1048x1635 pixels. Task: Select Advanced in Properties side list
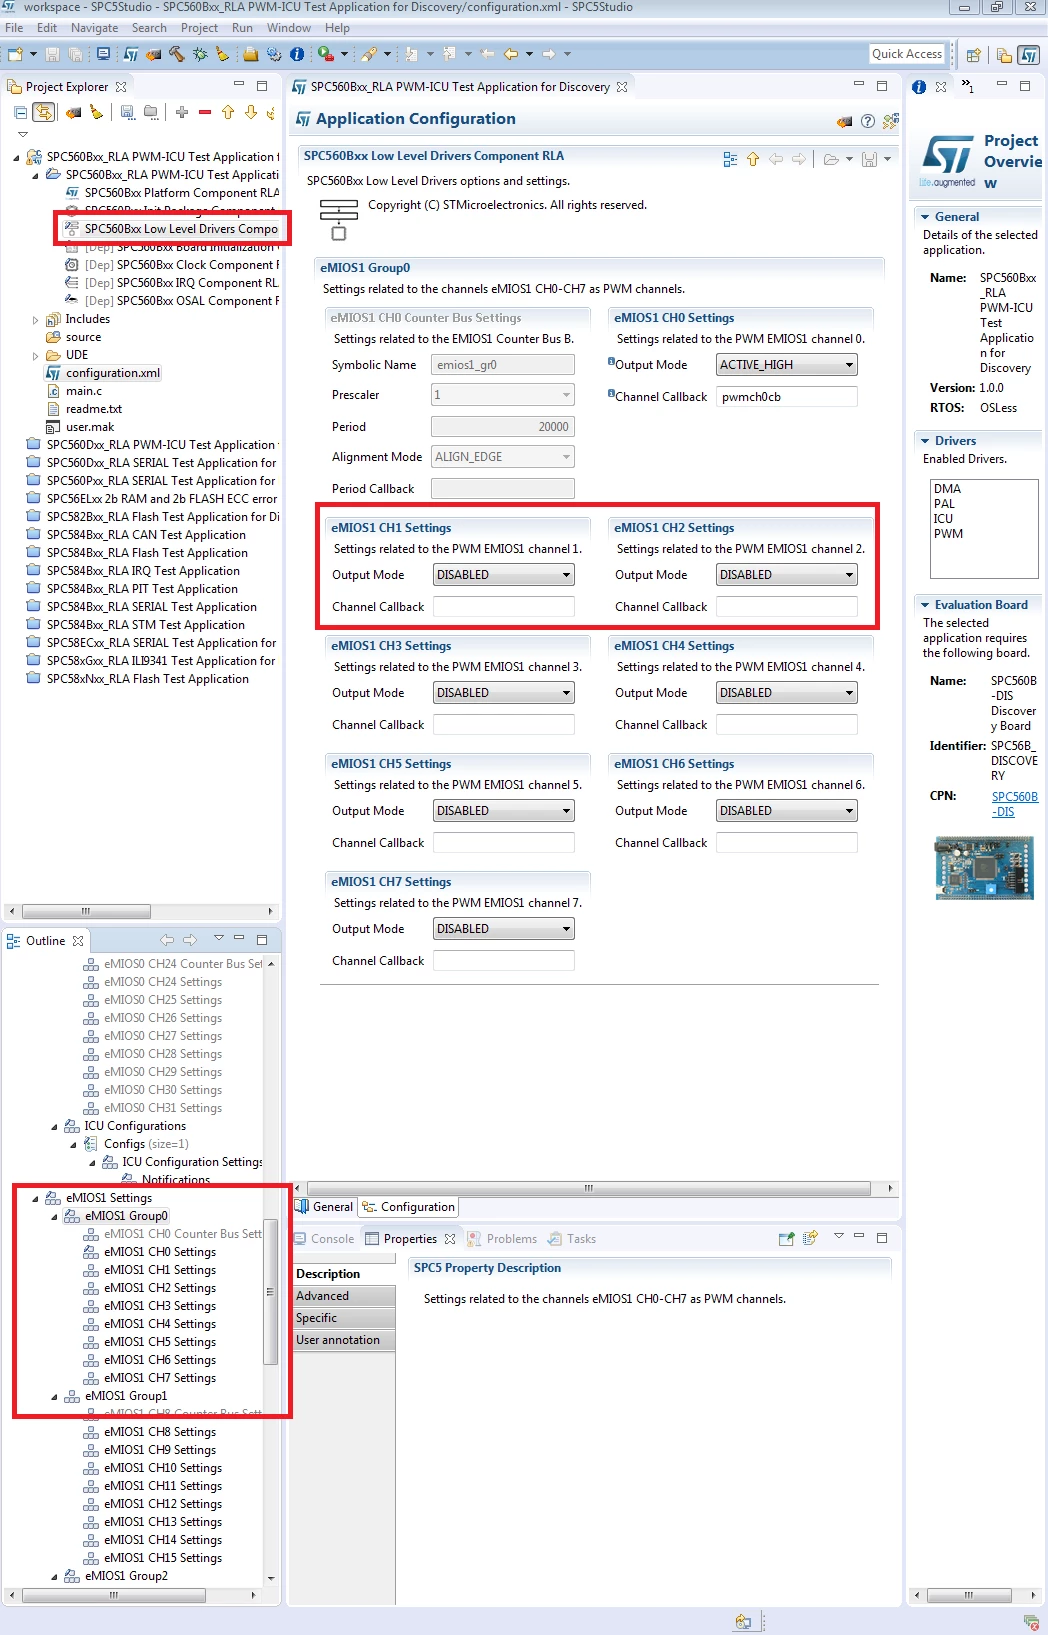[345, 1296]
